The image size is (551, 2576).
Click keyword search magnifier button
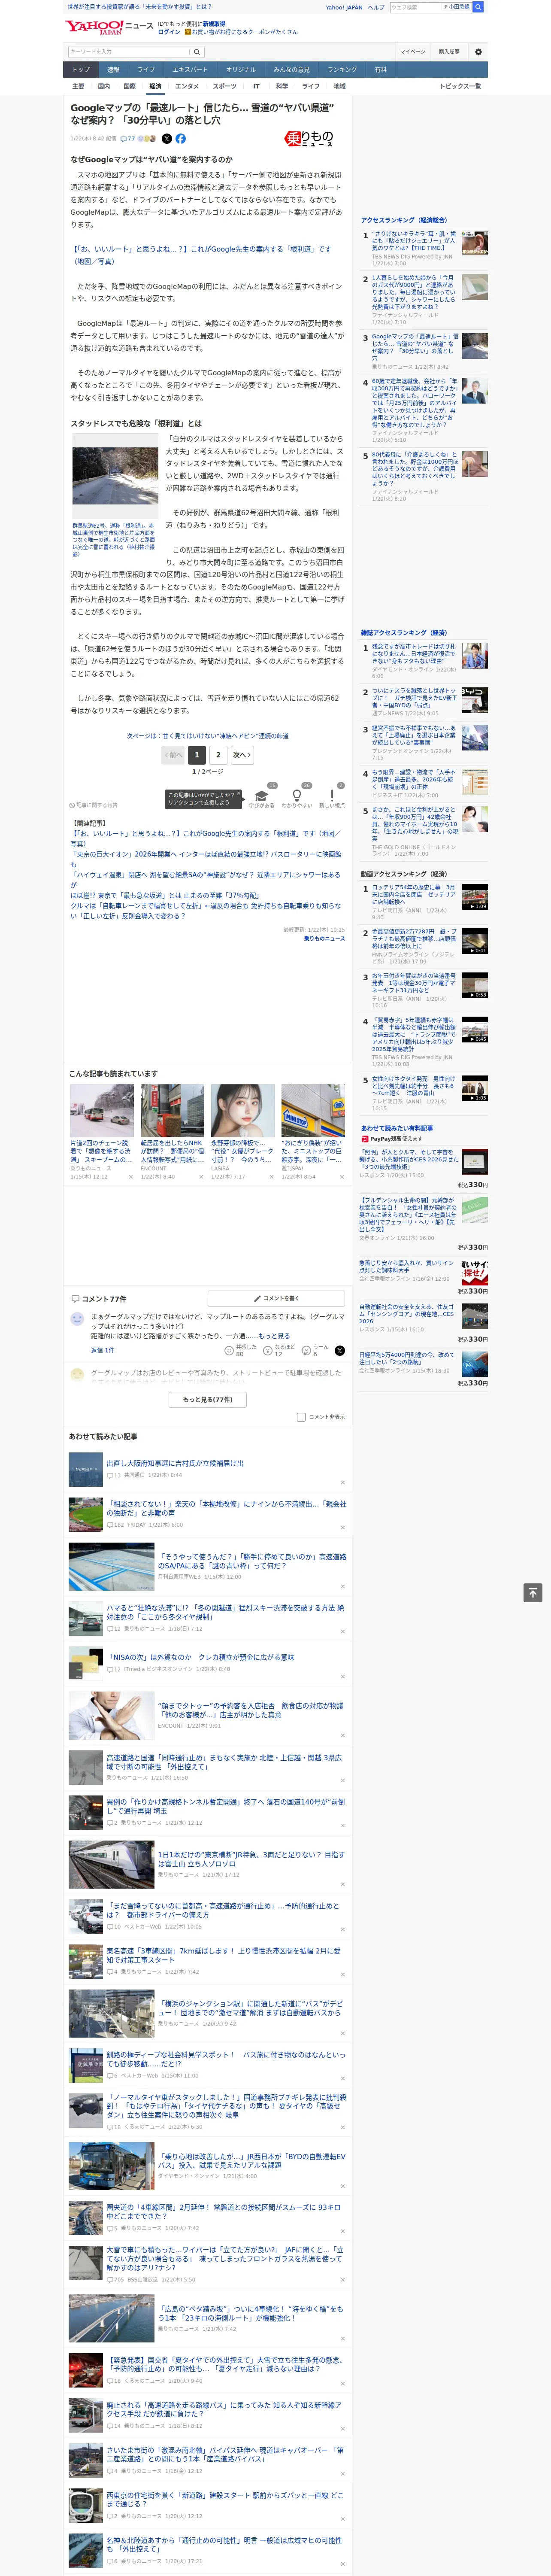[x=197, y=52]
